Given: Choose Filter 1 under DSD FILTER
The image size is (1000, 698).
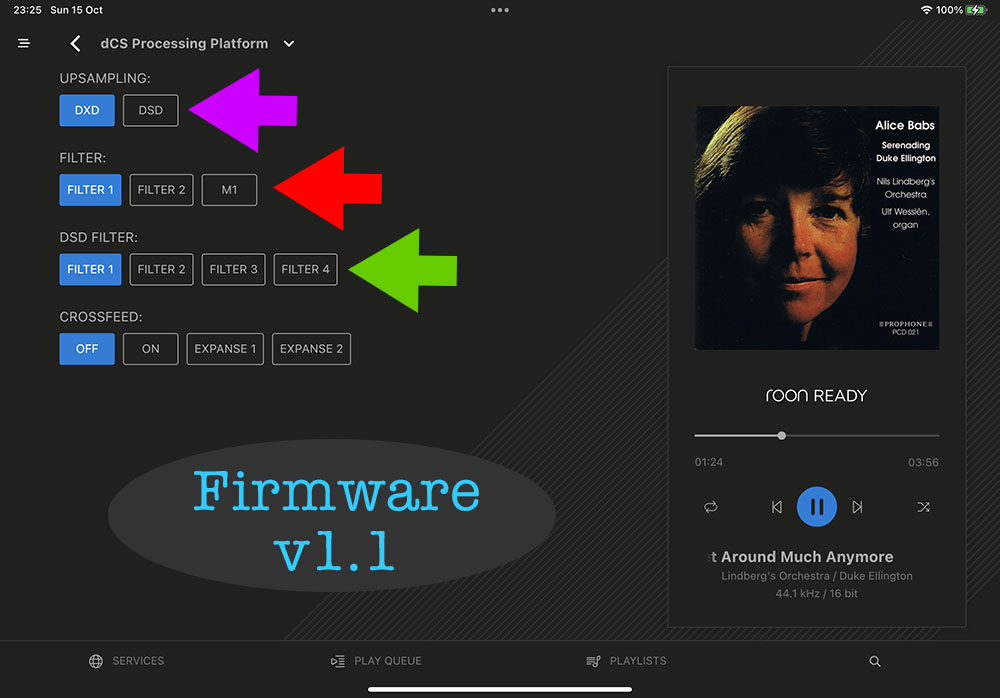Looking at the screenshot, I should tap(90, 269).
